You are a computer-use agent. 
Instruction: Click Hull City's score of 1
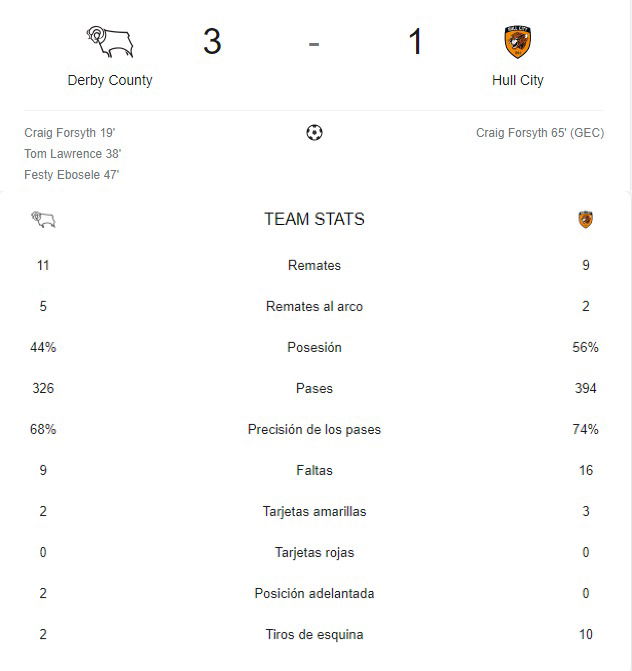(415, 42)
